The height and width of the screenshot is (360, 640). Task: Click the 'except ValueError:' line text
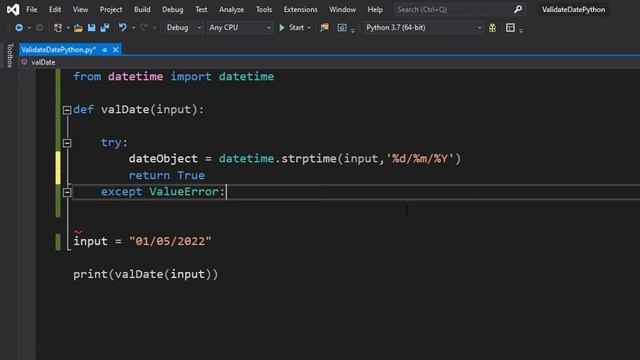click(x=163, y=191)
